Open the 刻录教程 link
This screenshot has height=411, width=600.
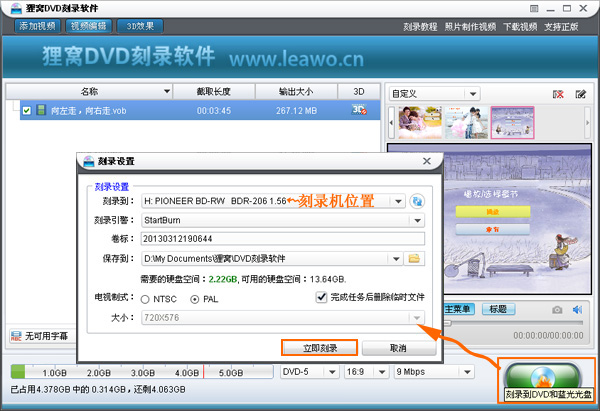click(420, 27)
